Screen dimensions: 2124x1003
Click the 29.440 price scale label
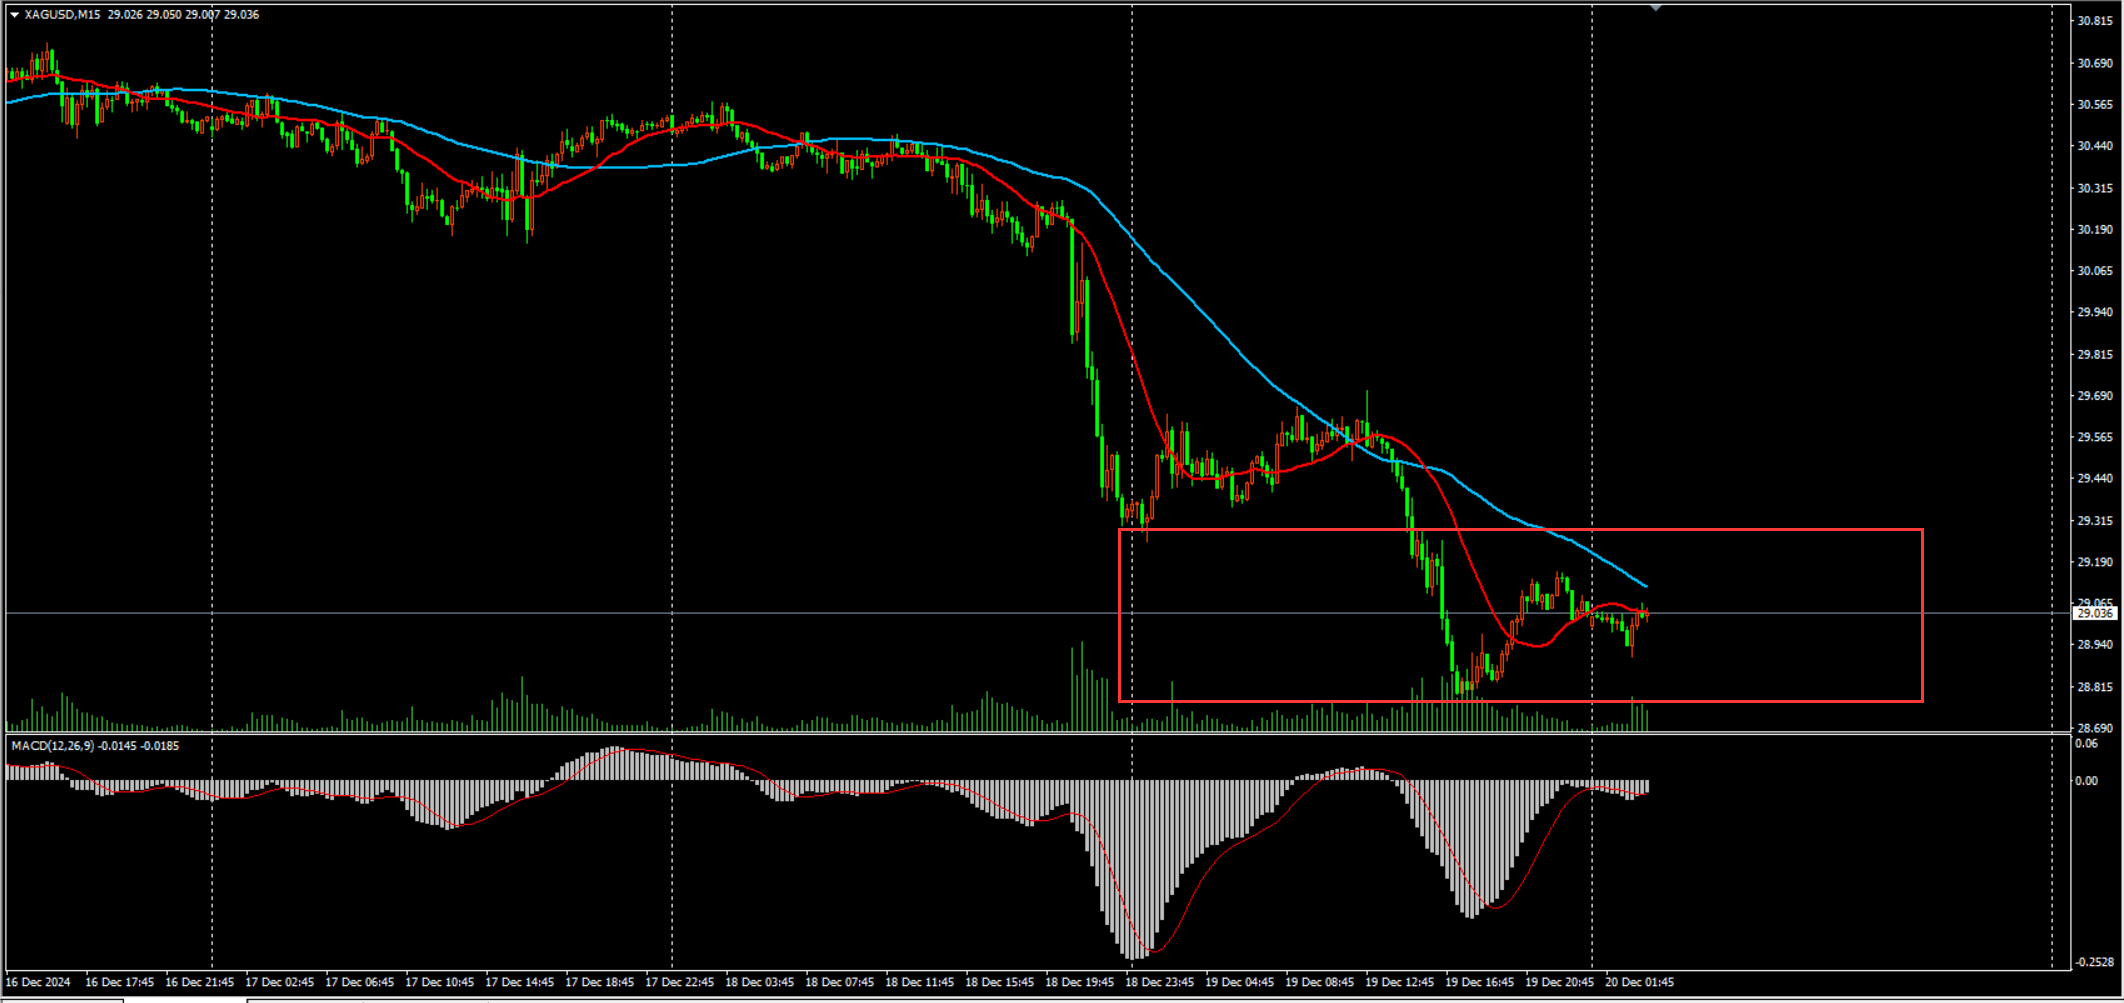(x=2095, y=479)
